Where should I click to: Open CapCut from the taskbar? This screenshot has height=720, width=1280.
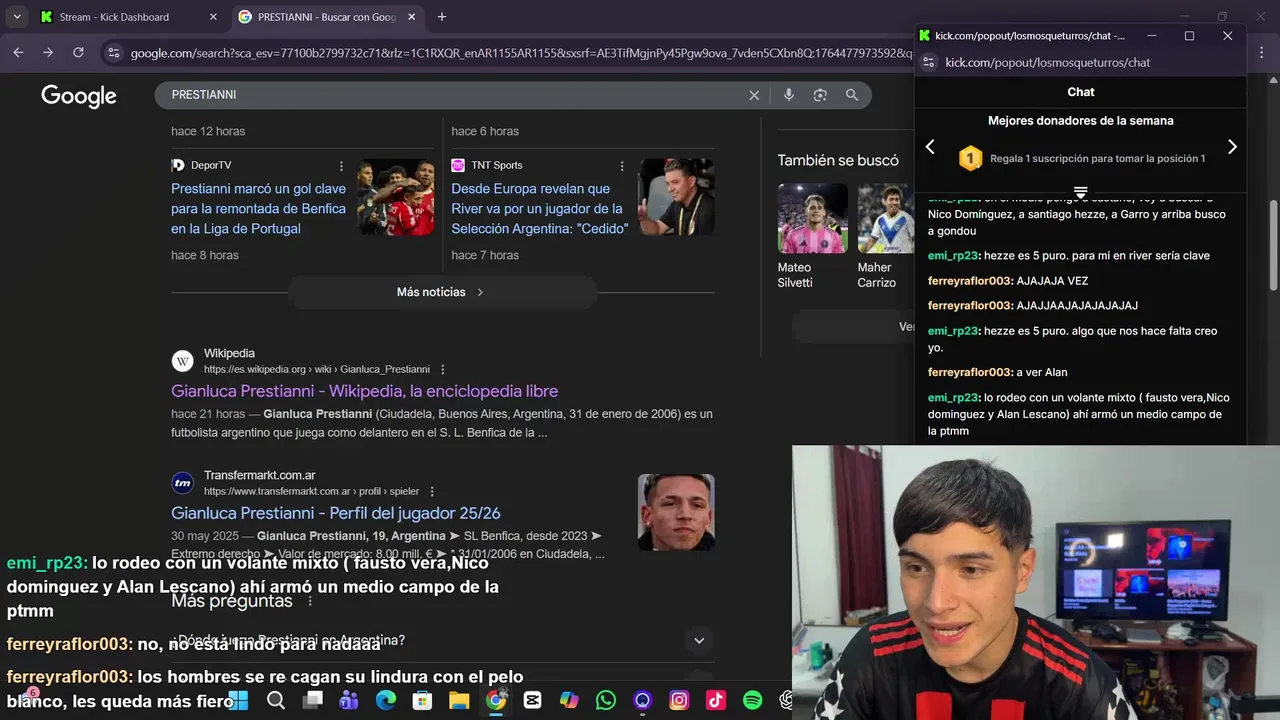(x=532, y=701)
